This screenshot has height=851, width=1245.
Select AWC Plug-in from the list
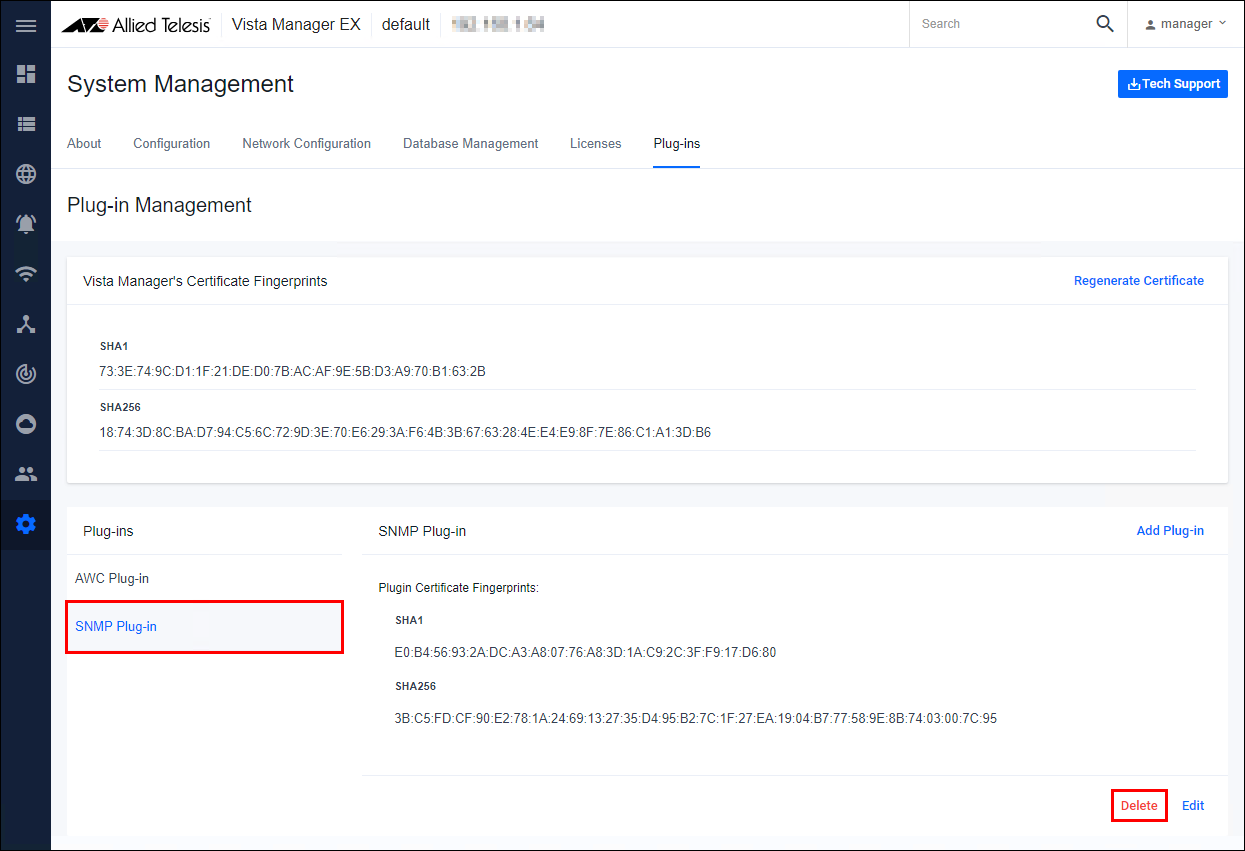[x=112, y=579]
